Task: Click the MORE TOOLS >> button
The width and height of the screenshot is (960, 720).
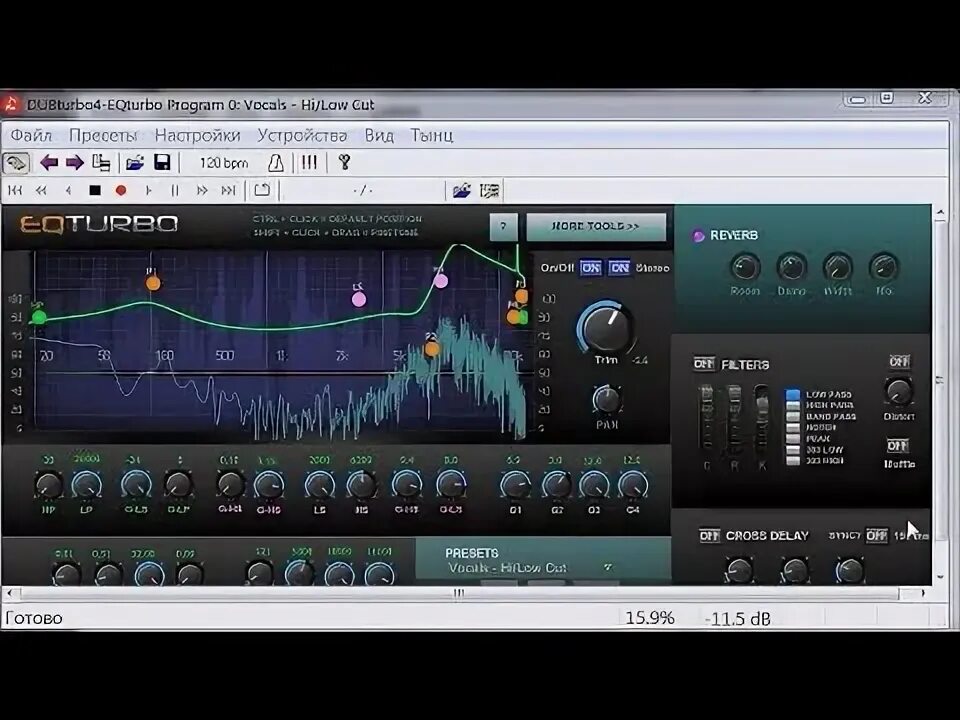Action: [596, 227]
